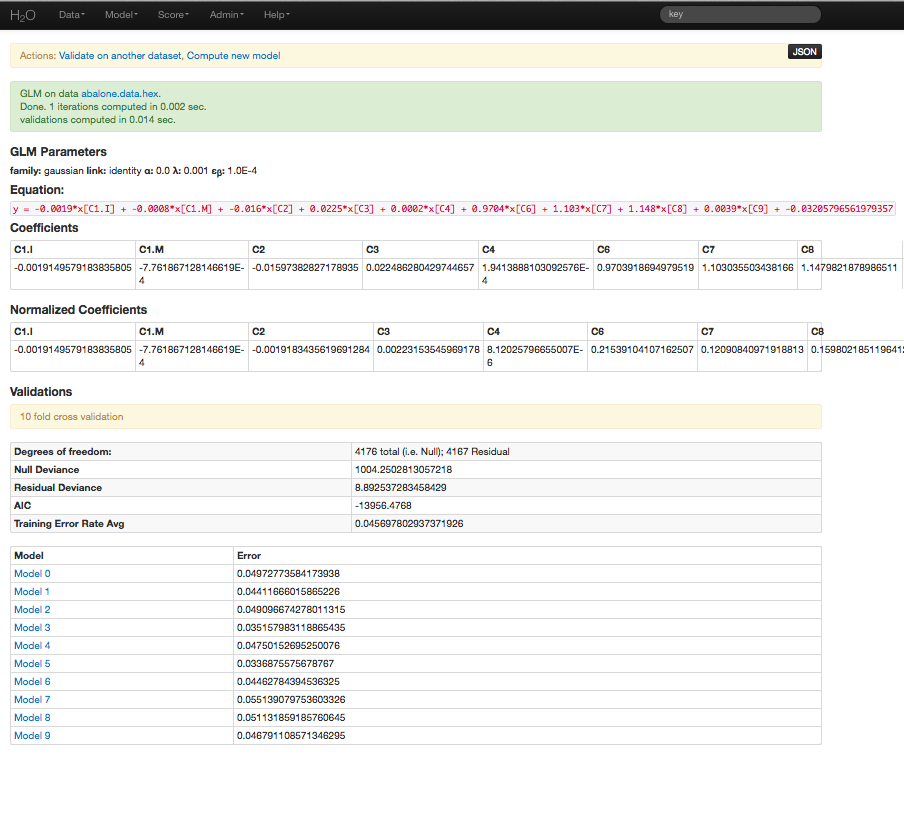The image size is (904, 823).
Task: Open the Model menu
Action: [x=121, y=14]
